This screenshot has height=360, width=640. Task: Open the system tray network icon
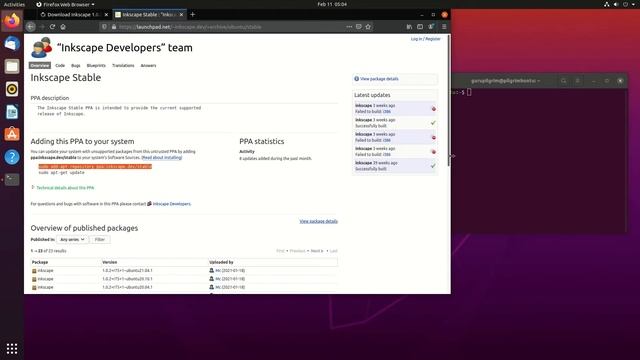coord(607,4)
